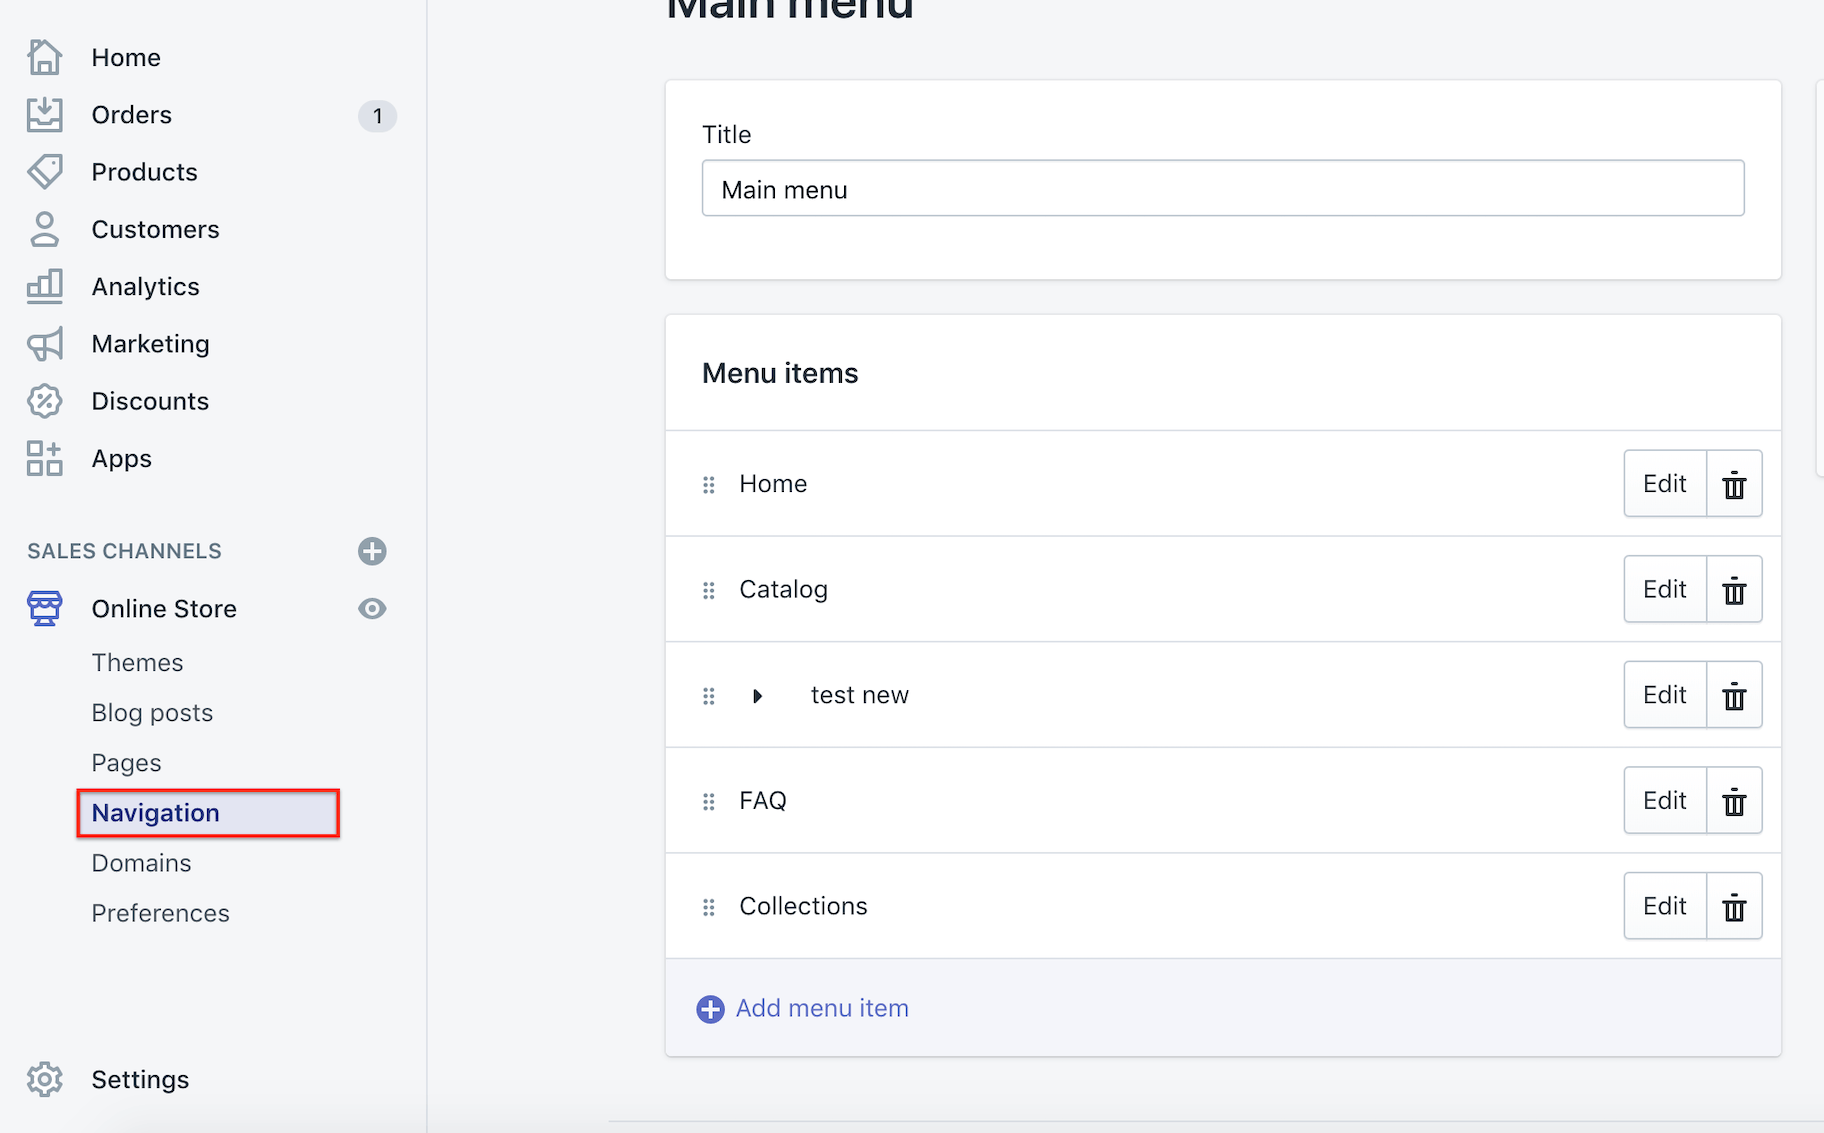Click the Apps icon in sidebar

(45, 458)
